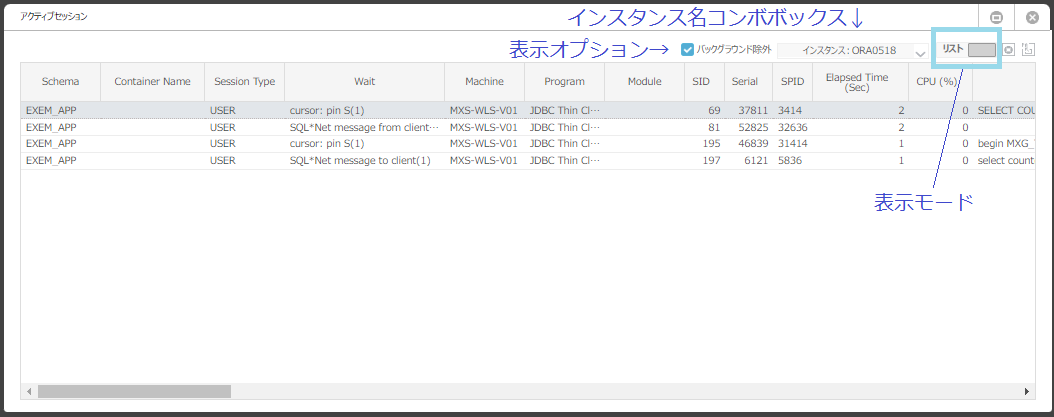Click the circular icon right of リスト toggle
This screenshot has height=417, width=1054.
[1008, 50]
